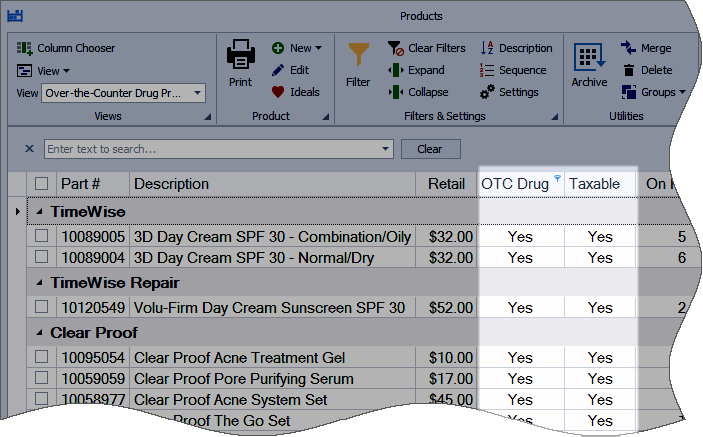Check the box for part 10089005
The width and height of the screenshot is (703, 437).
pos(42,235)
